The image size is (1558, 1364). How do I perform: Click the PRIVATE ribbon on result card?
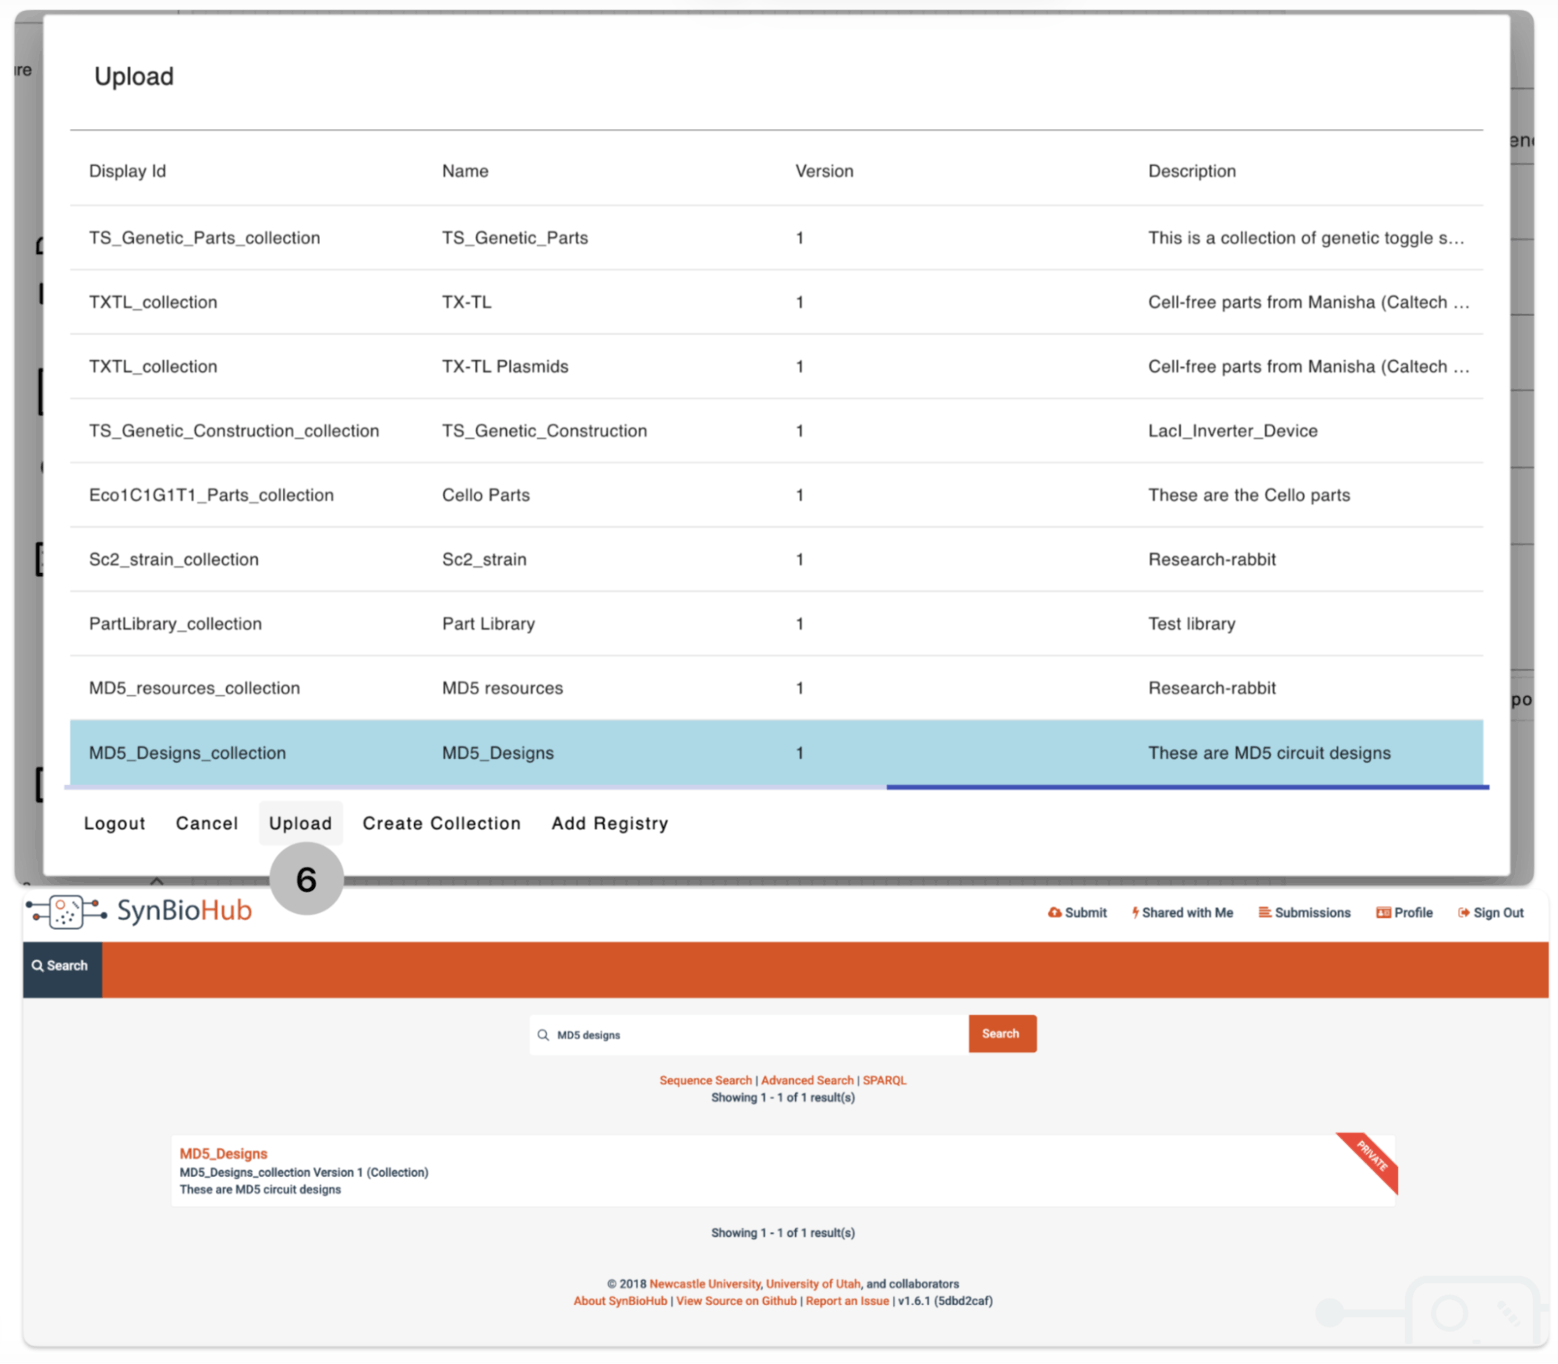[x=1370, y=1160]
